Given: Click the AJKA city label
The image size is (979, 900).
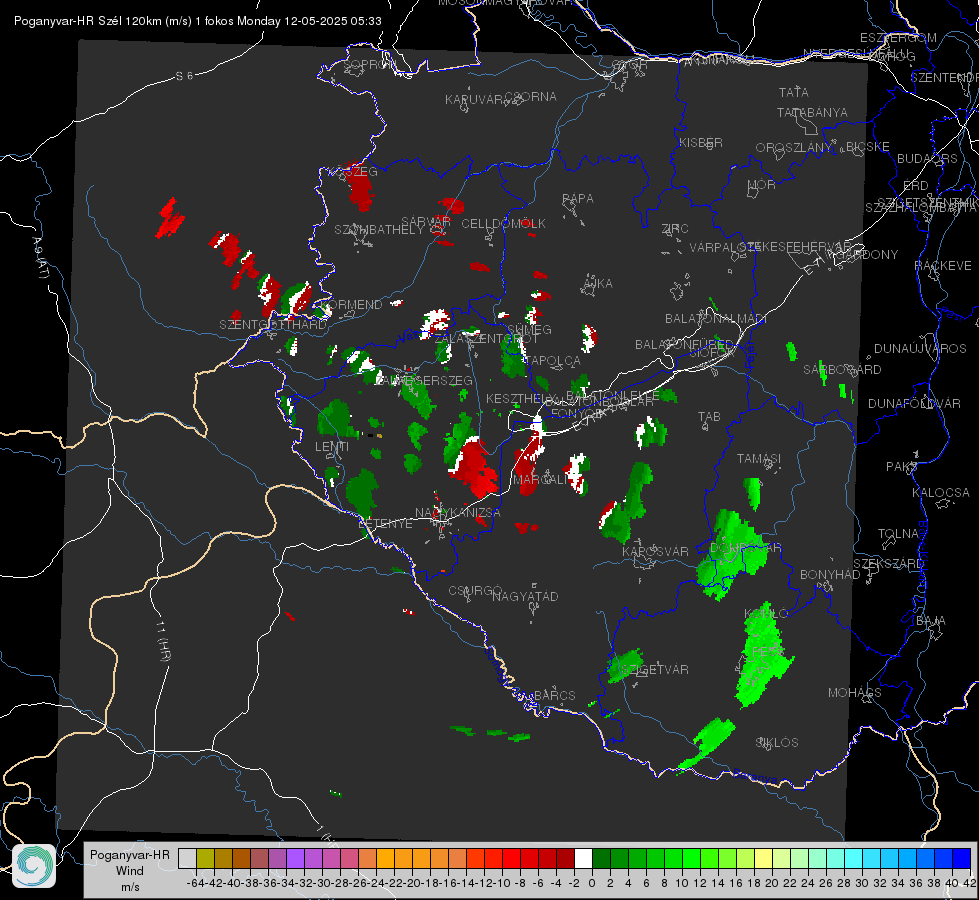Looking at the screenshot, I should click(x=597, y=284).
